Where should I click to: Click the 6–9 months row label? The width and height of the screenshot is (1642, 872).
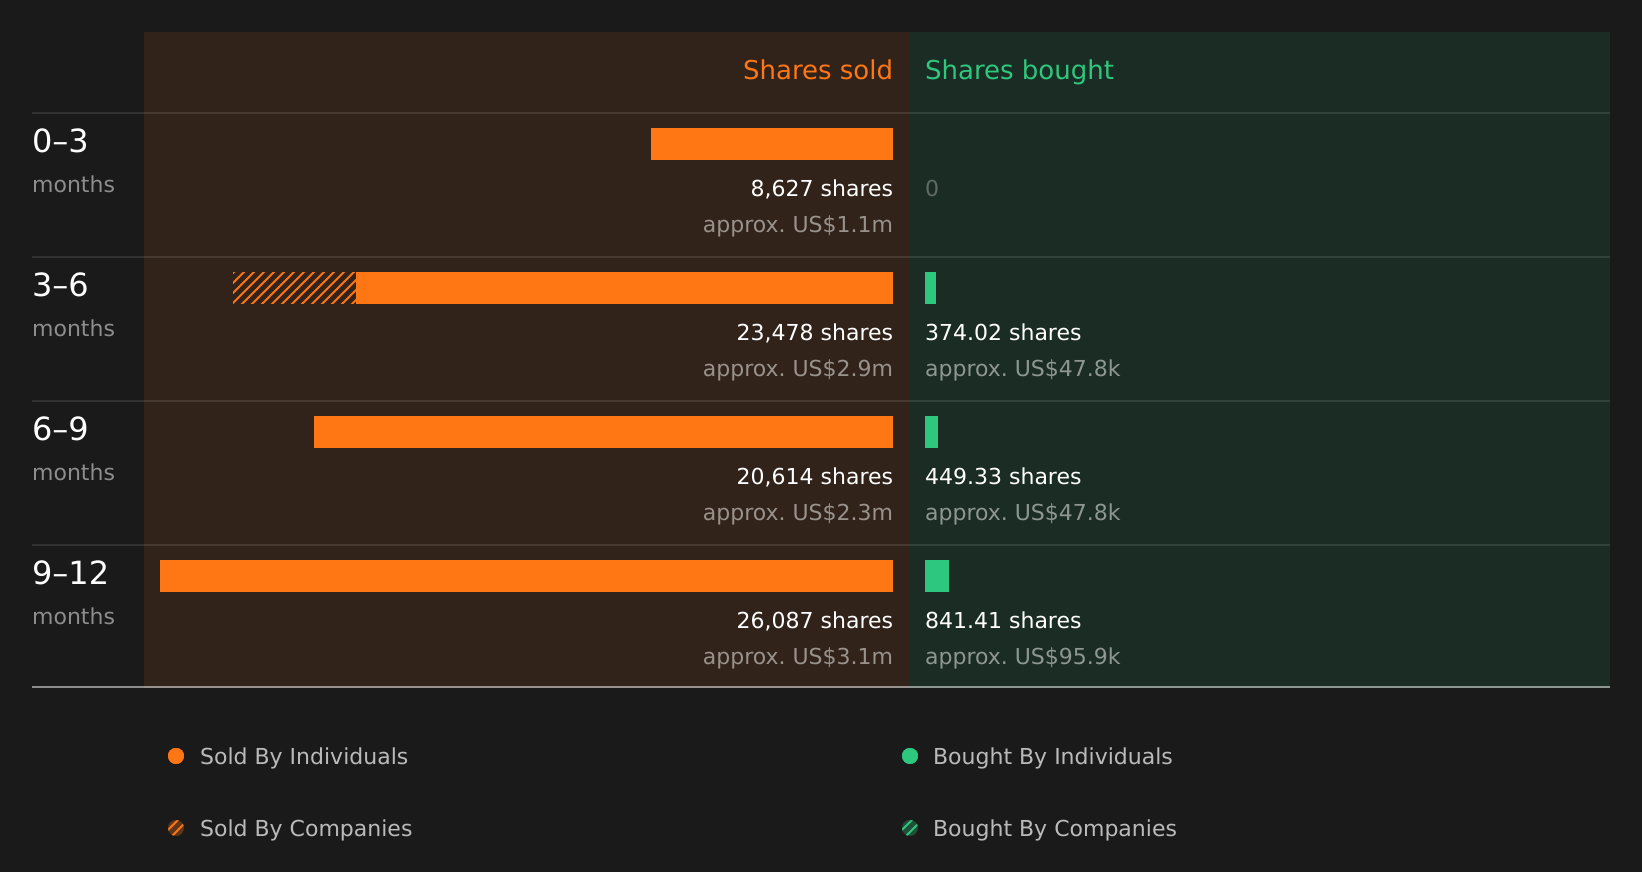point(73,449)
